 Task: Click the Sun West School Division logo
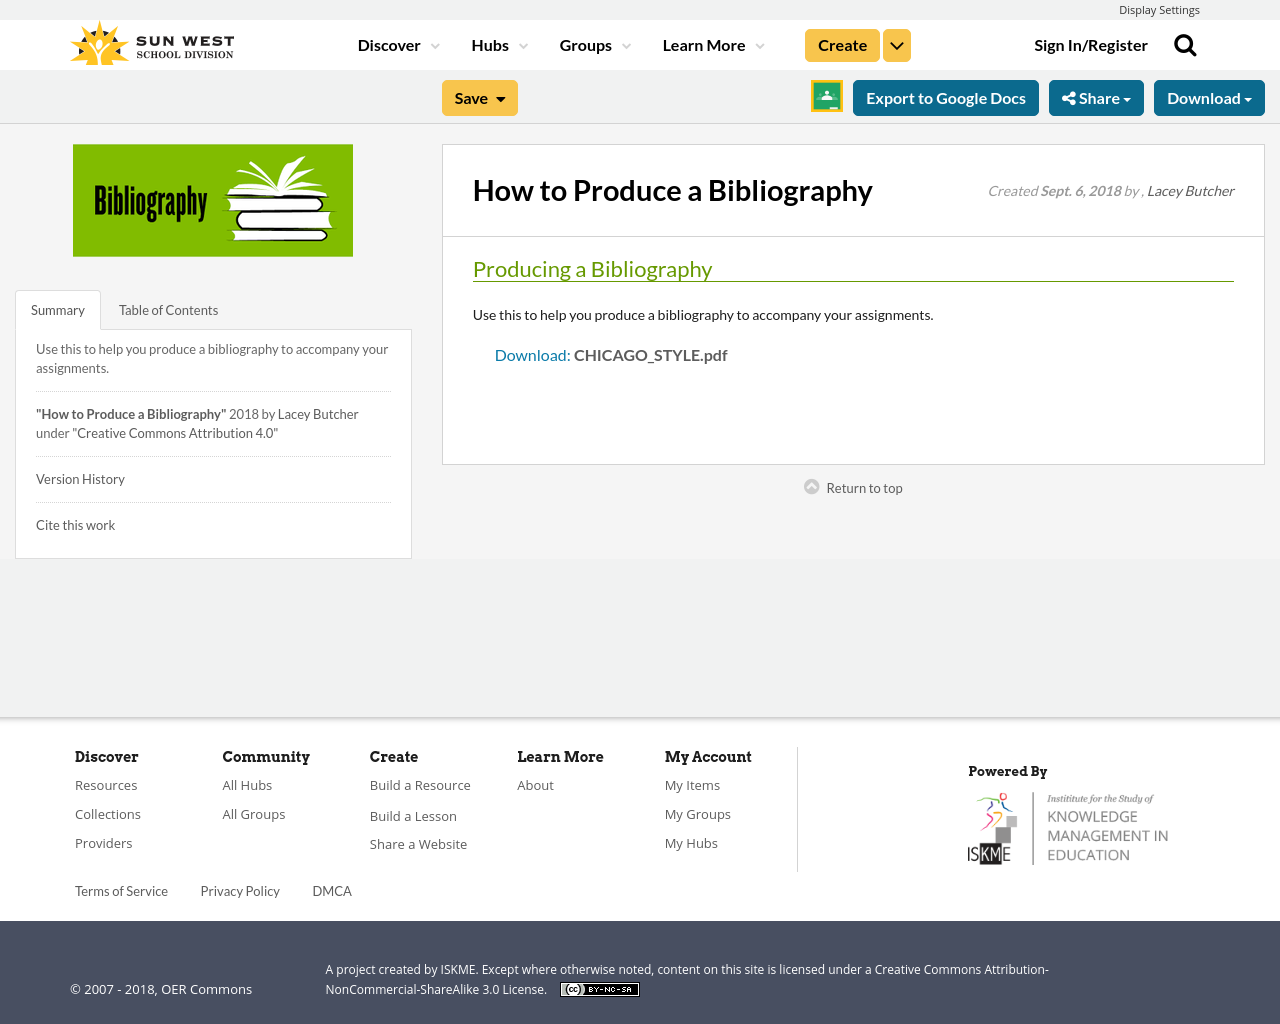150,42
